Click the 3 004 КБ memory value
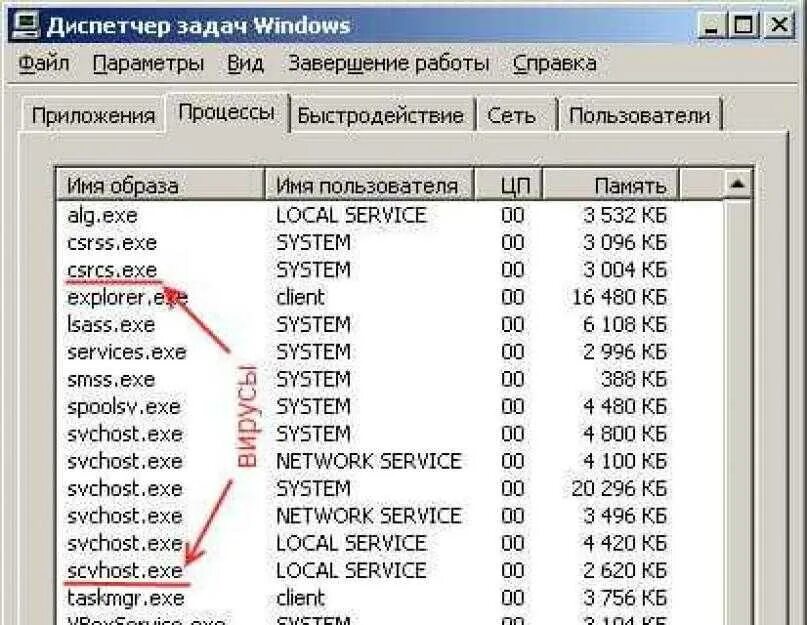The width and height of the screenshot is (807, 625). coord(625,270)
